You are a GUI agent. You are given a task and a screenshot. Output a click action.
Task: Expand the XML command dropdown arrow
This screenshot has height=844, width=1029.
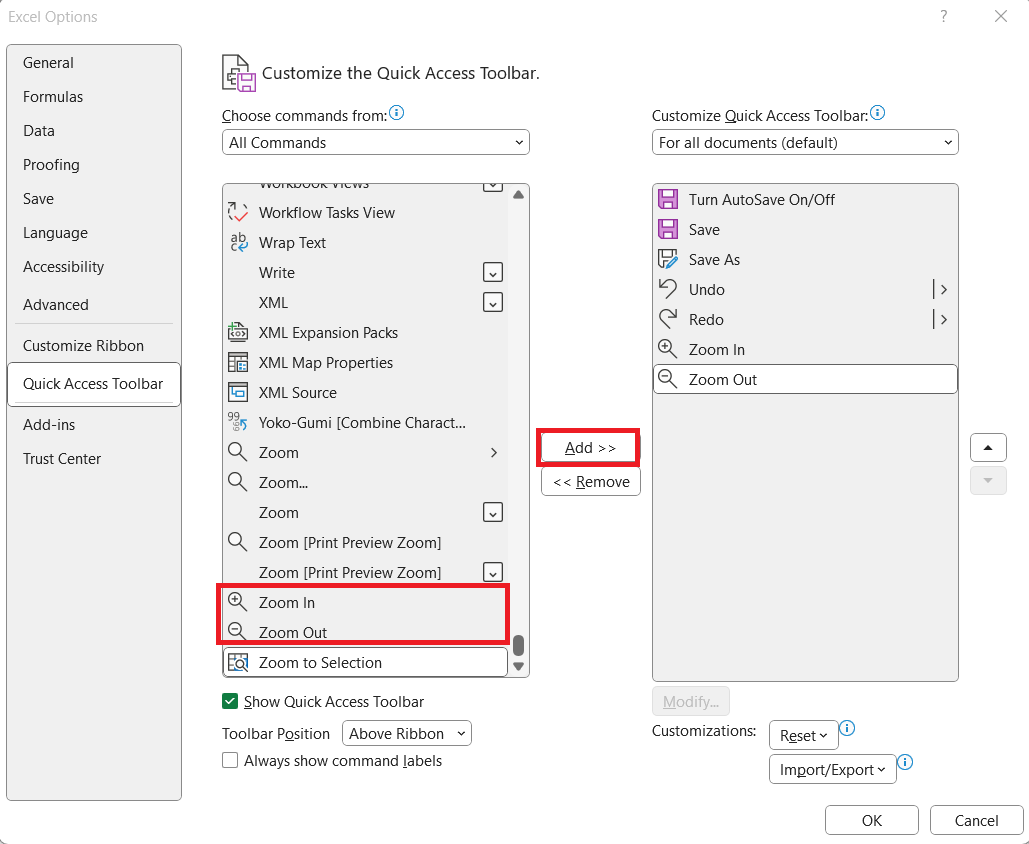pyautogui.click(x=493, y=303)
